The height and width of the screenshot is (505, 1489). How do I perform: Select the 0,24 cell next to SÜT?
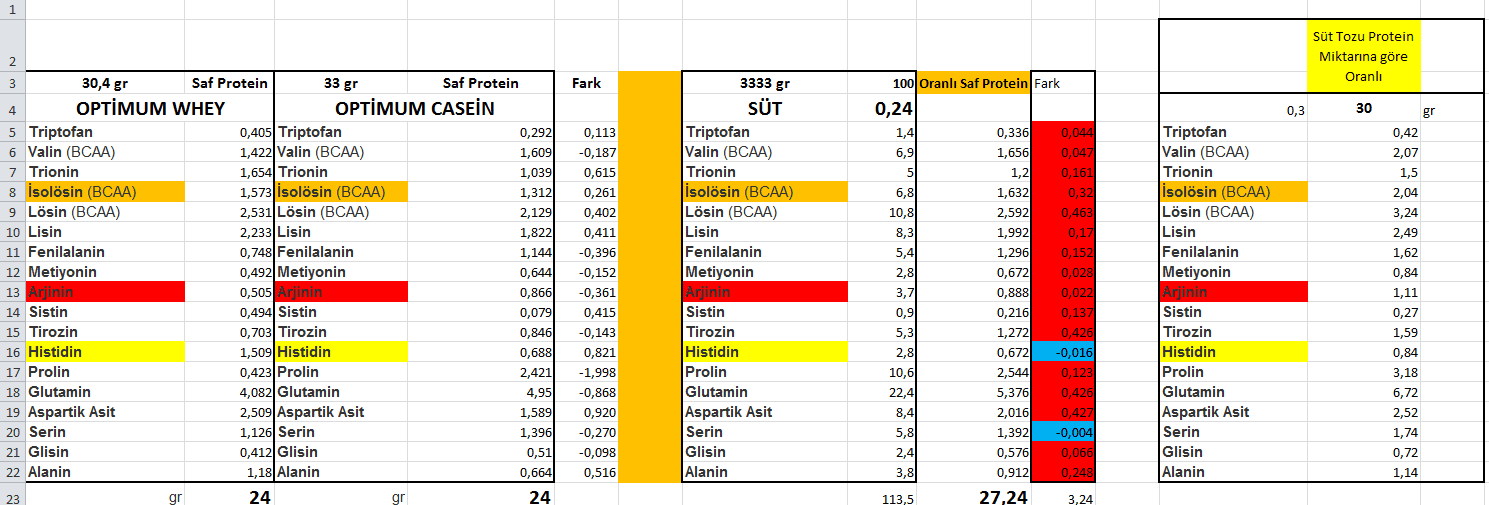tap(881, 109)
